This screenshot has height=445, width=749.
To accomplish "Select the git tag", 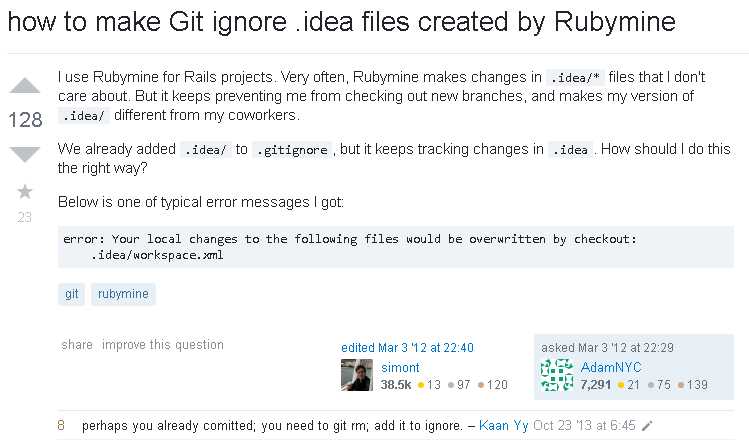I will [x=72, y=294].
